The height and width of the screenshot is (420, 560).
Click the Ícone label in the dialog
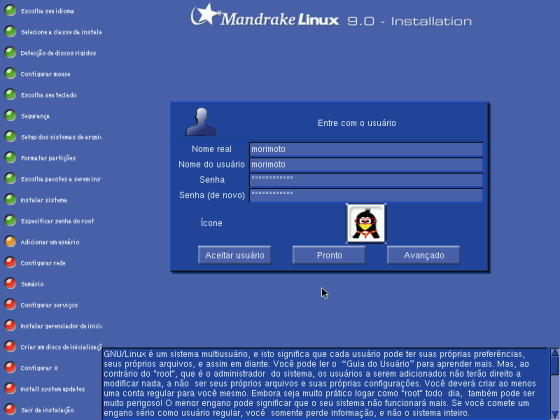click(x=211, y=223)
